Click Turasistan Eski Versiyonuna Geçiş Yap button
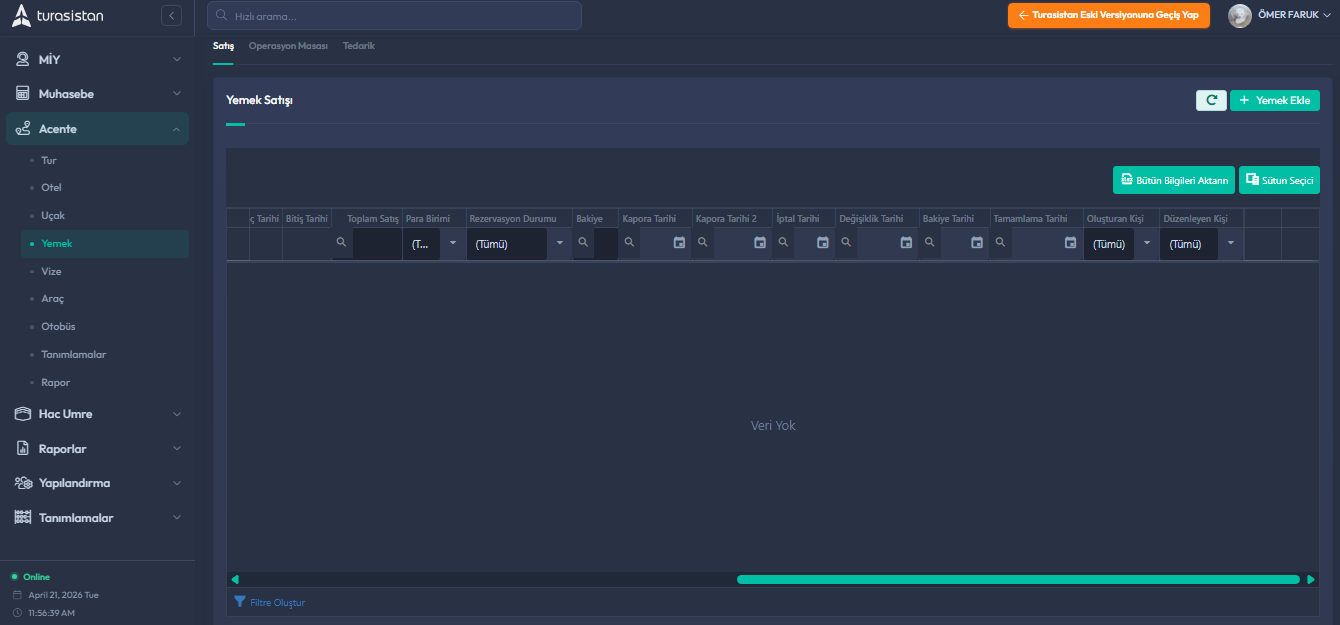Image resolution: width=1340 pixels, height=625 pixels. 1108,16
